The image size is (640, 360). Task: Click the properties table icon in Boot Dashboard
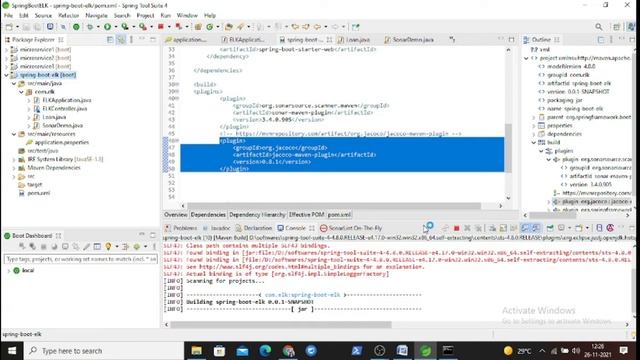97,247
